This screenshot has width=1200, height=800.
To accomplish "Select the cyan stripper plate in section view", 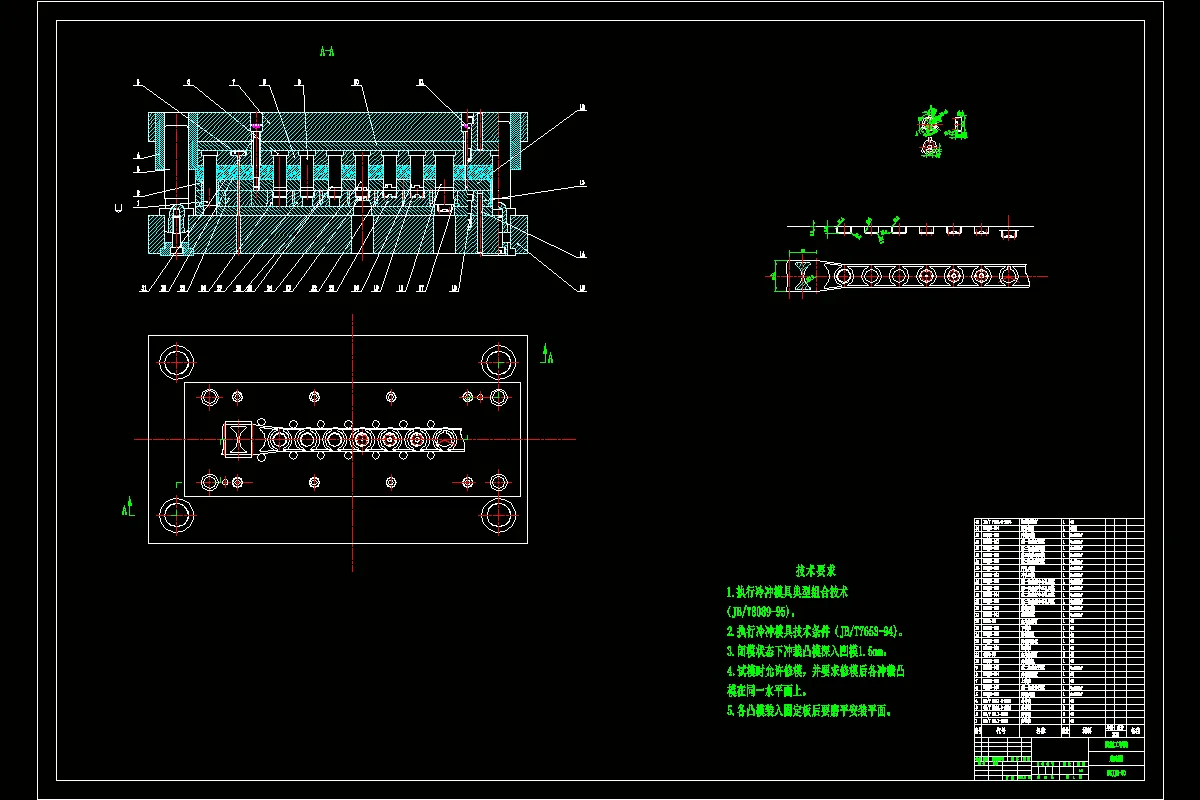I will [x=346, y=174].
